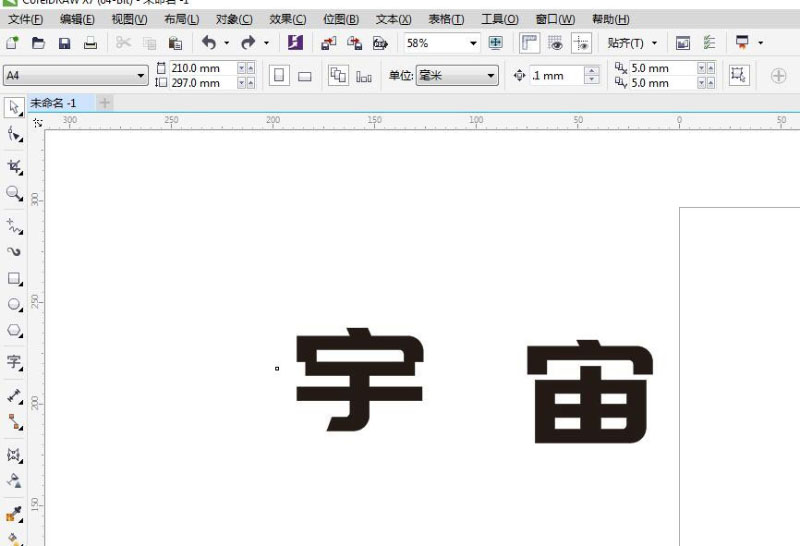This screenshot has height=546, width=800.
Task: Click the Save floppy disk icon
Action: tap(64, 43)
